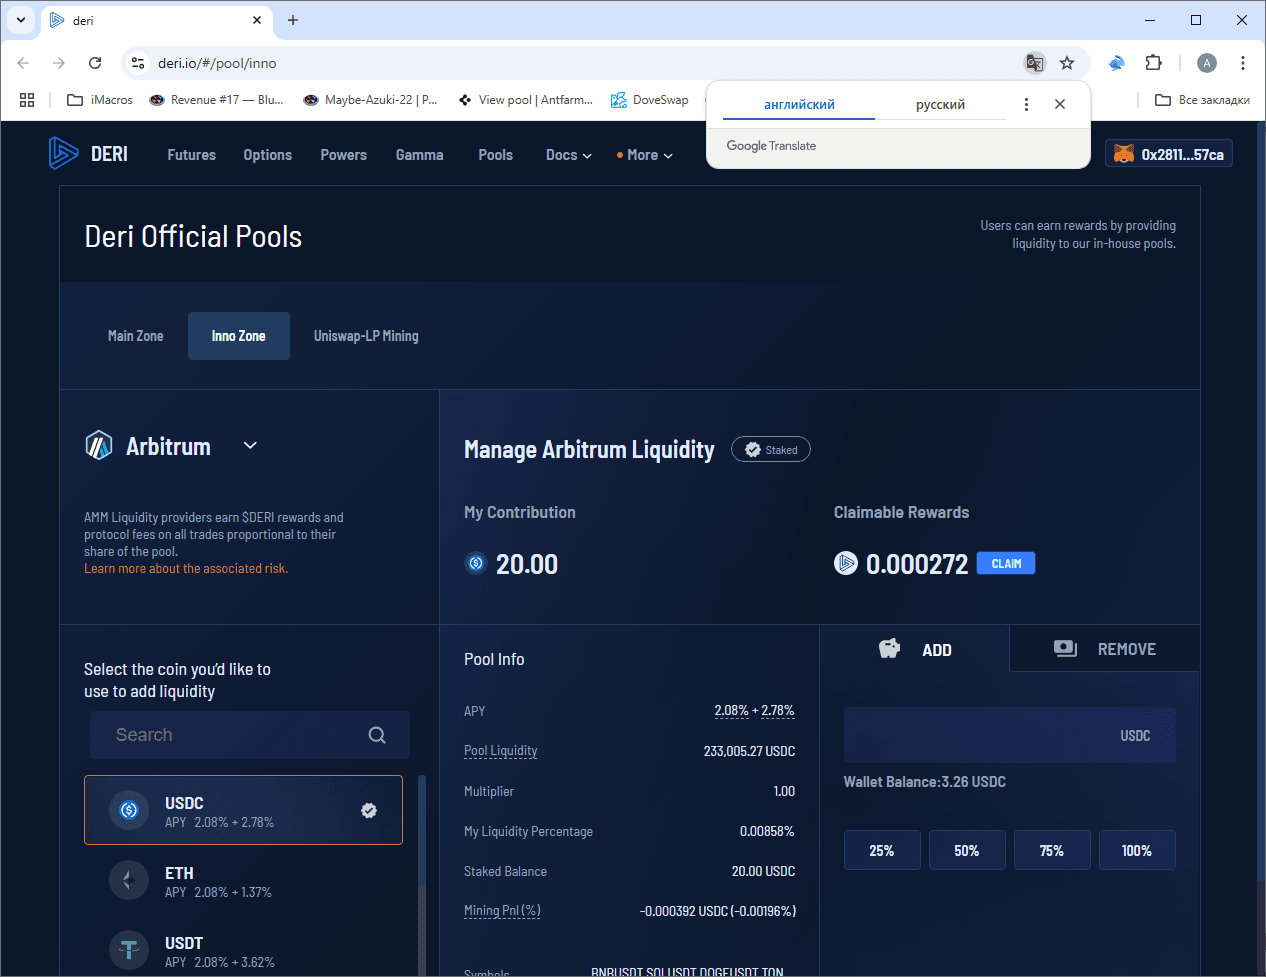Image resolution: width=1266 pixels, height=977 pixels.
Task: Set amount to 75% of balance
Action: pyautogui.click(x=1052, y=850)
